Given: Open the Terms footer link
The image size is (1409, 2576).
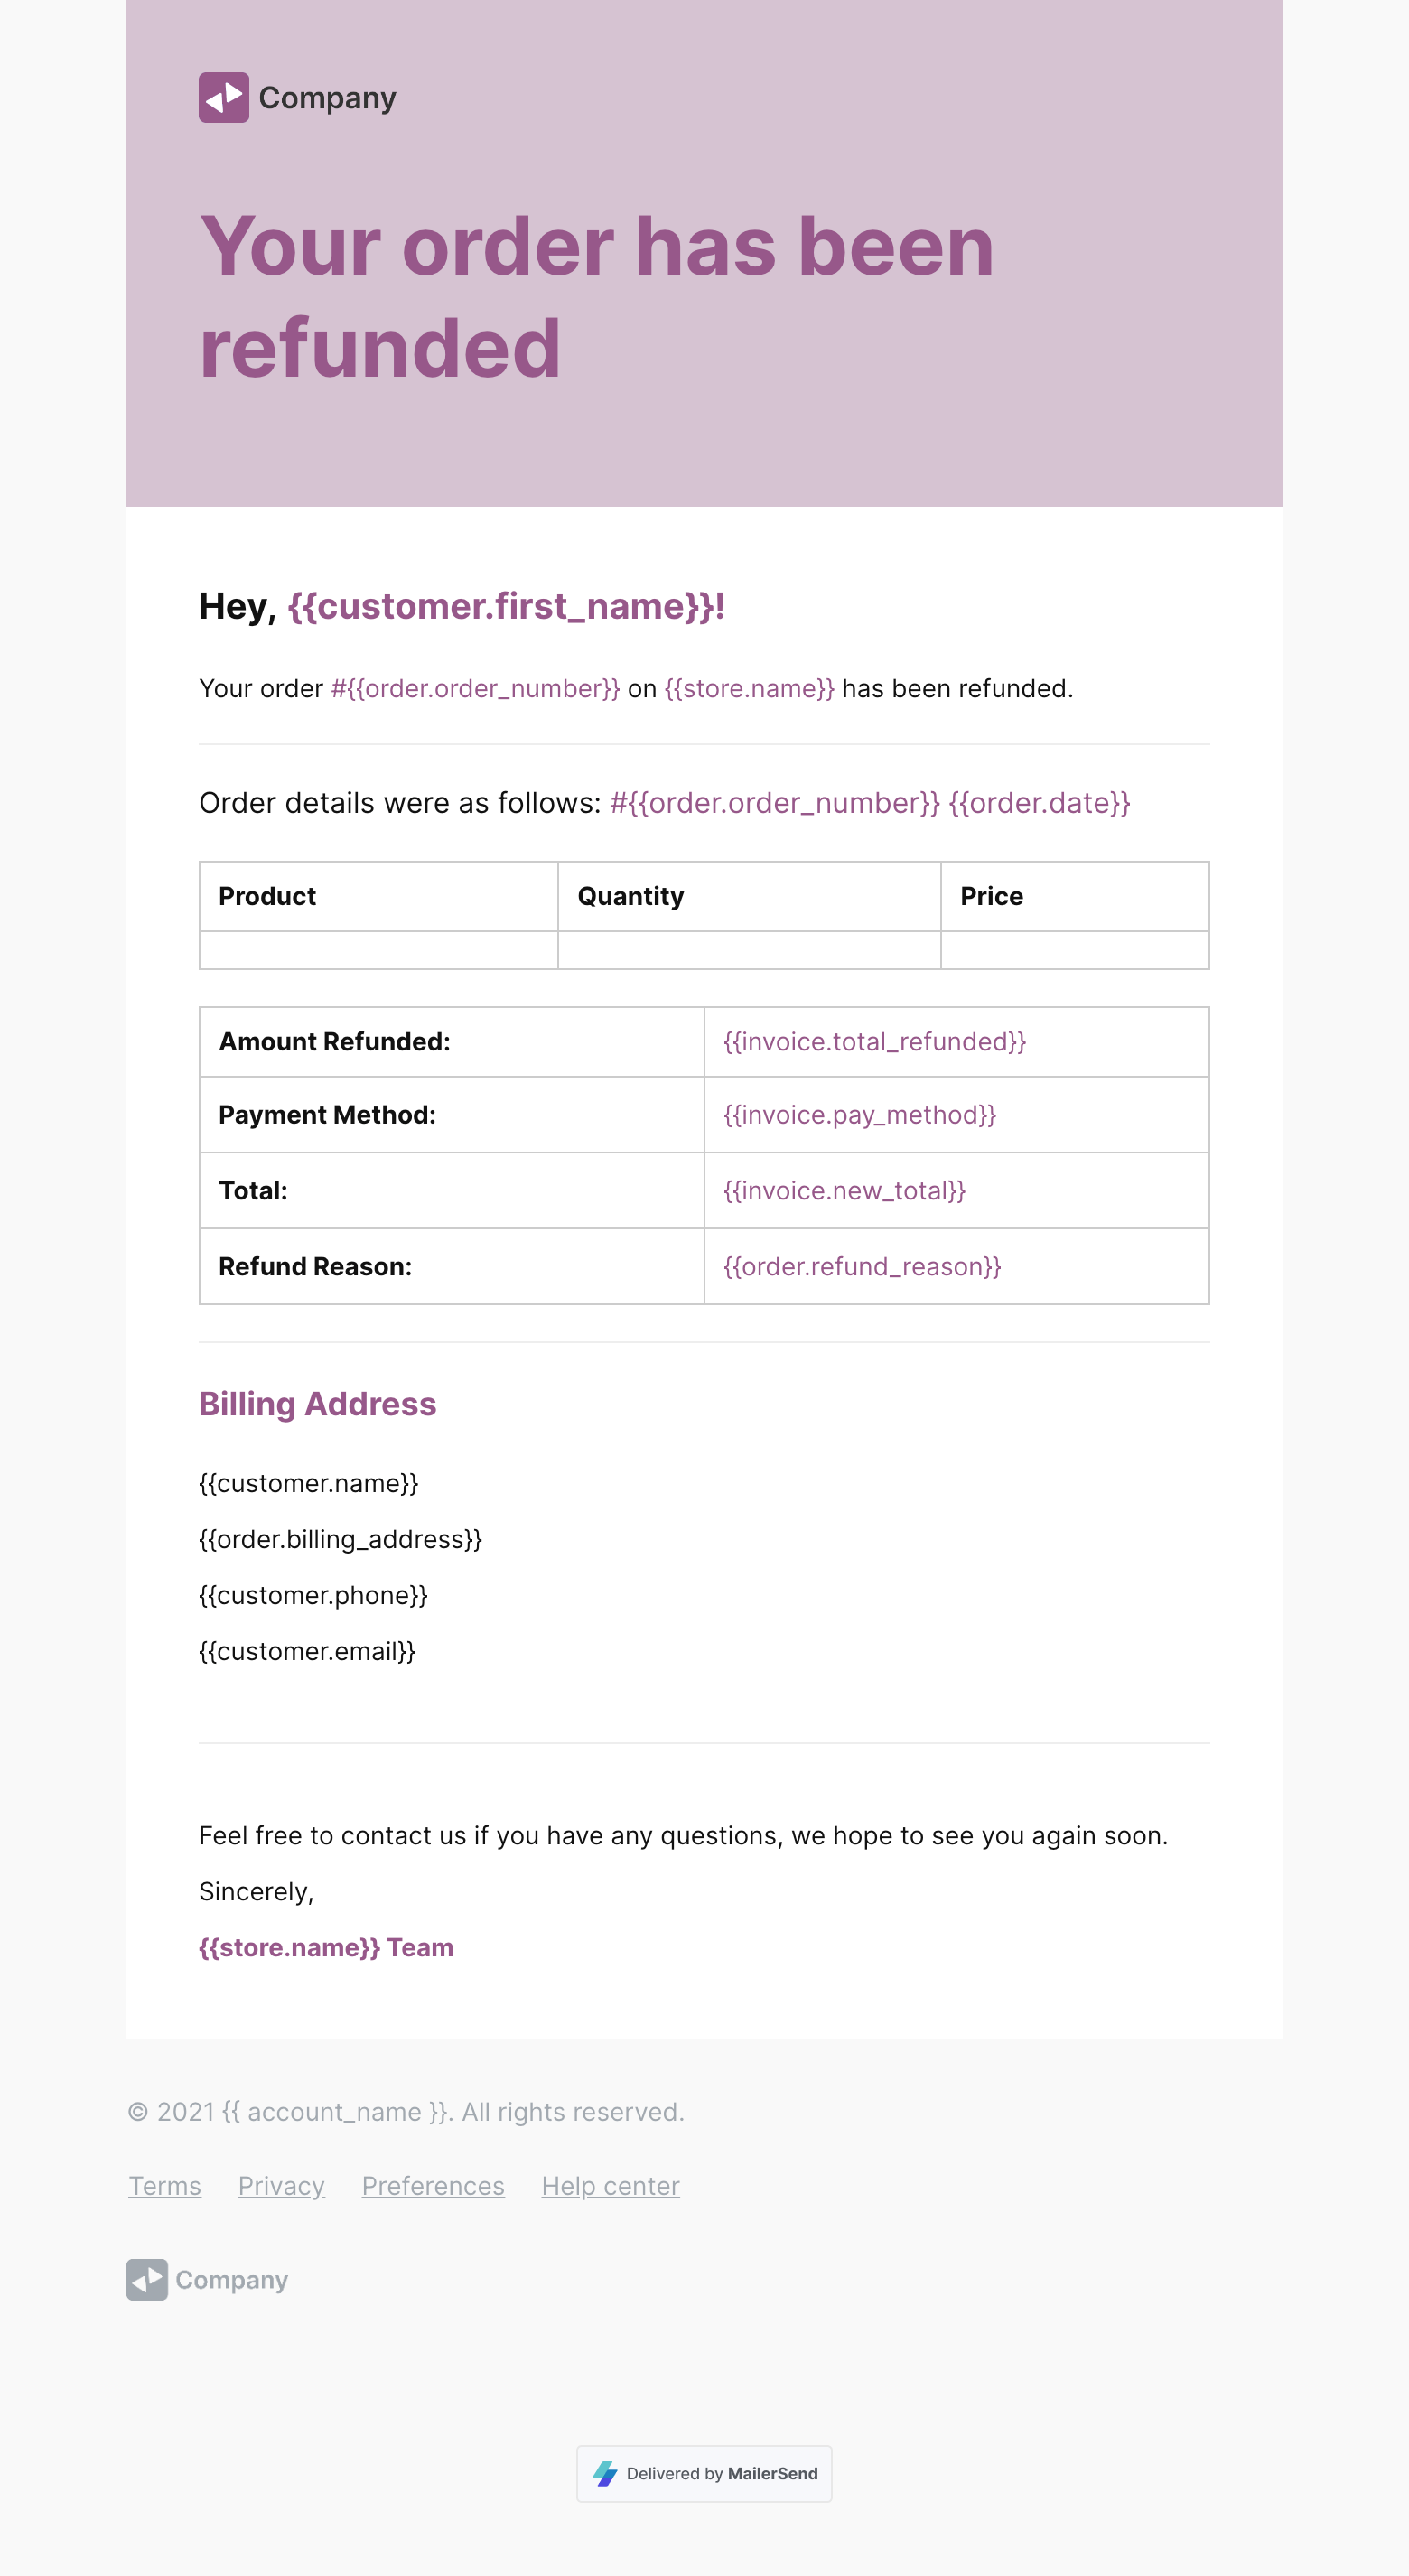Looking at the screenshot, I should click(165, 2186).
